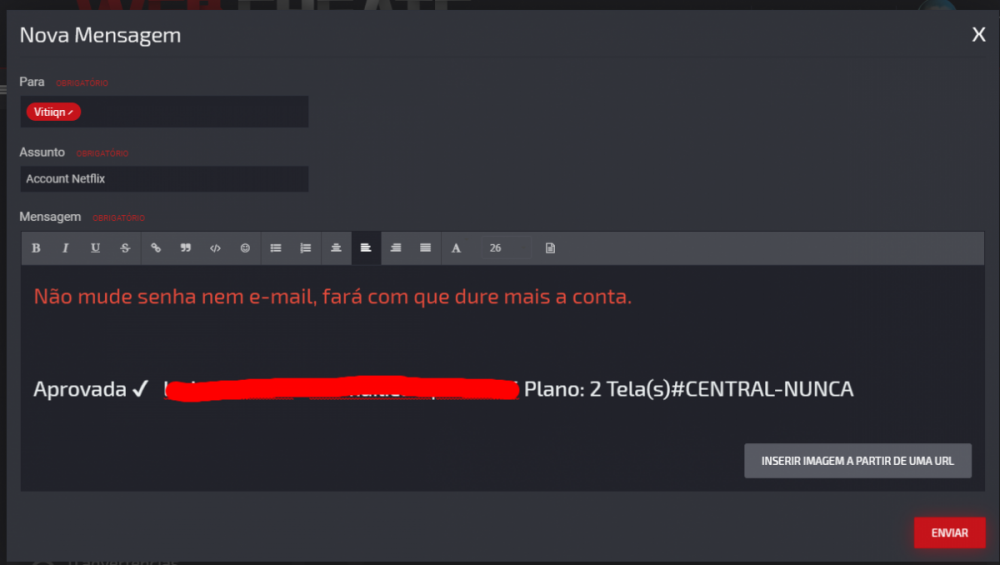Apply strikethrough formatting
Image resolution: width=1000 pixels, height=565 pixels.
point(126,248)
